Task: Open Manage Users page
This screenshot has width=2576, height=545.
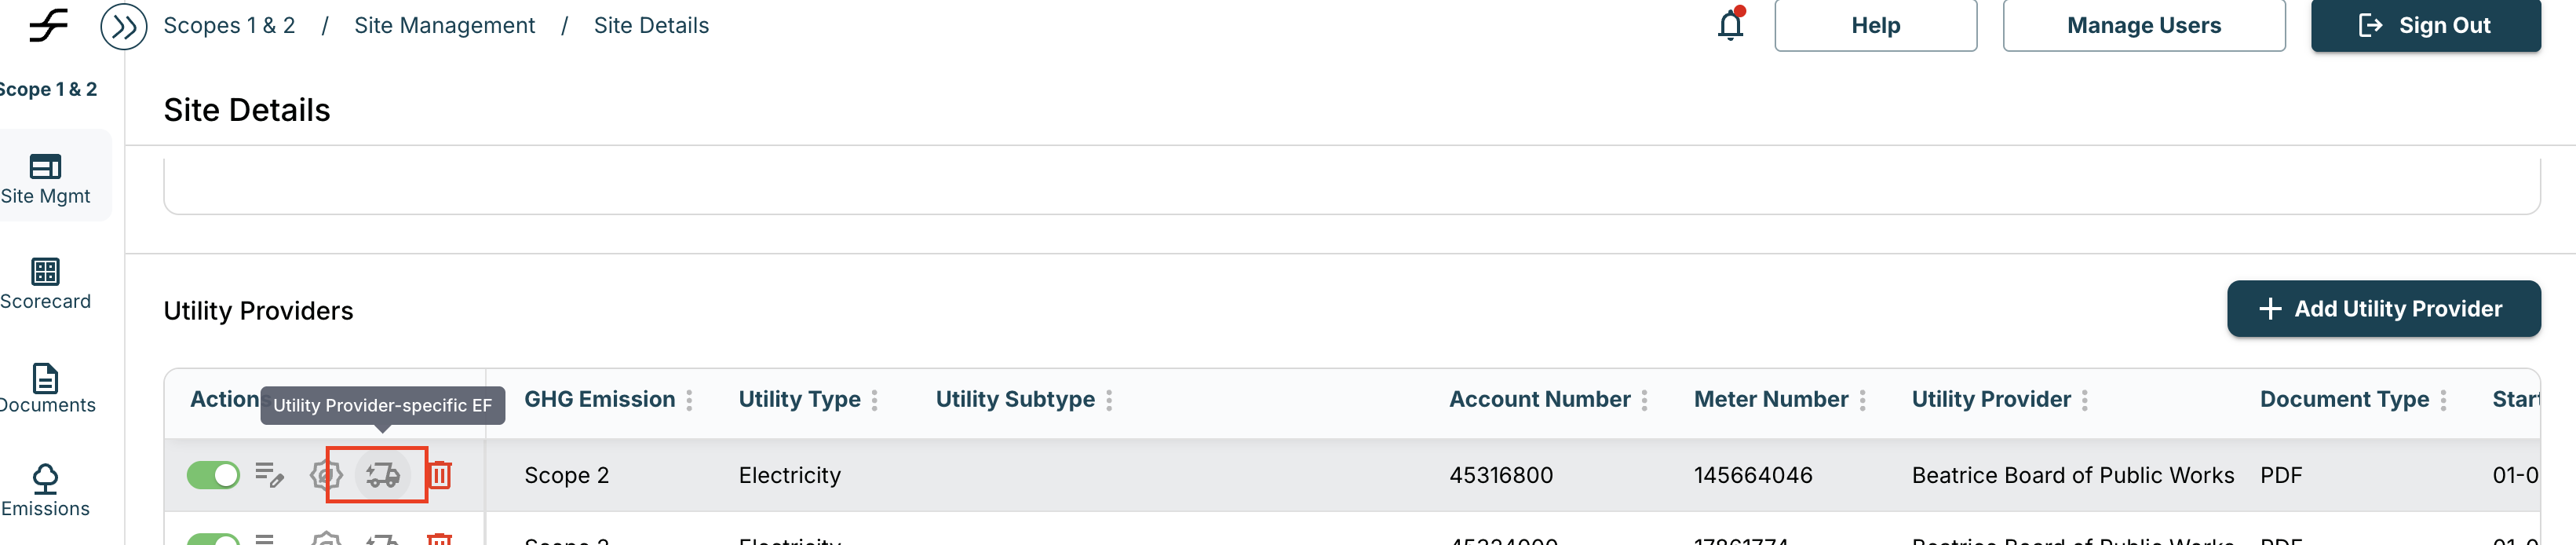Action: pyautogui.click(x=2143, y=26)
